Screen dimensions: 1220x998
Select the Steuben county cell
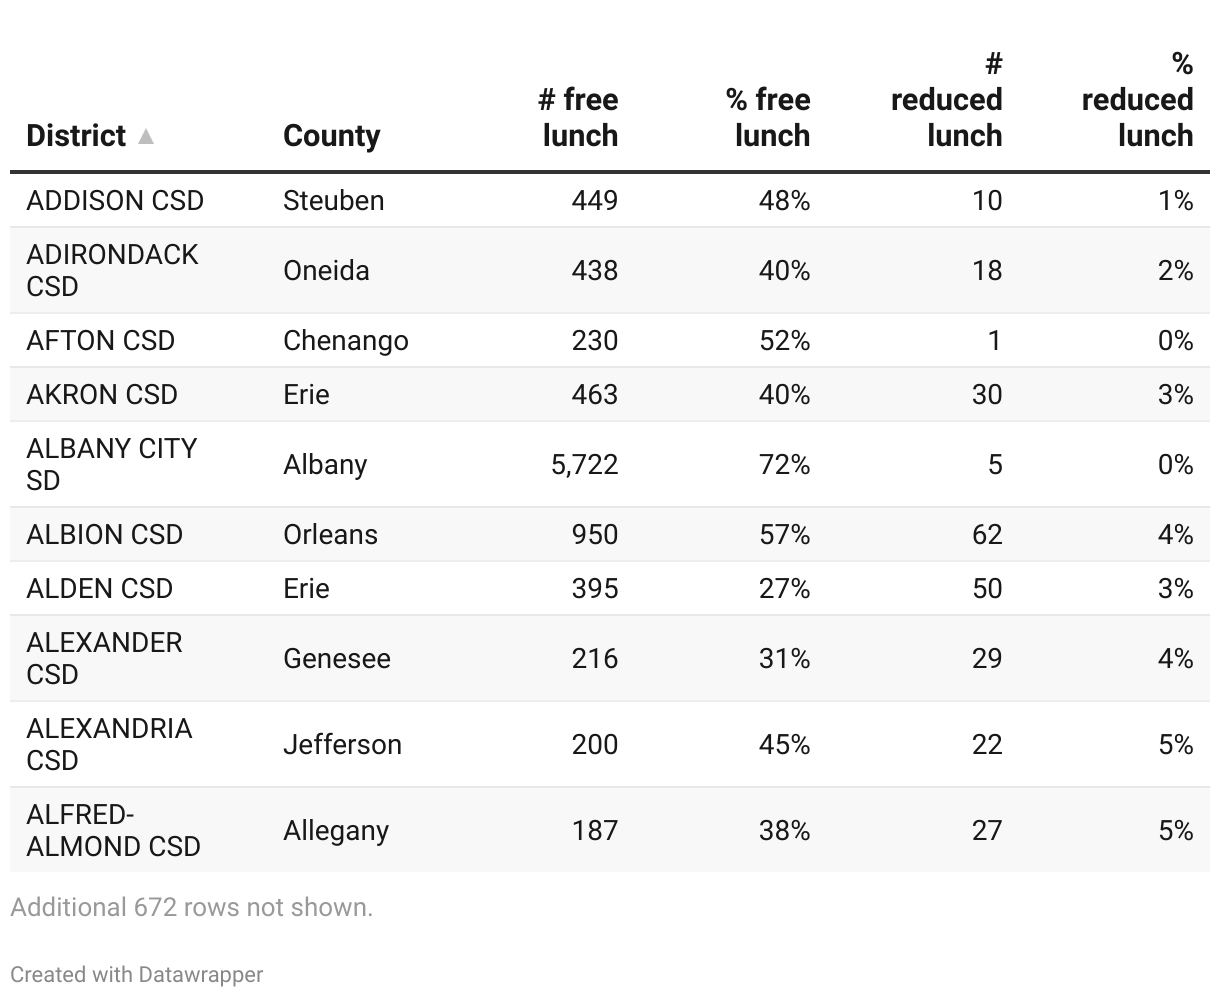pos(333,201)
